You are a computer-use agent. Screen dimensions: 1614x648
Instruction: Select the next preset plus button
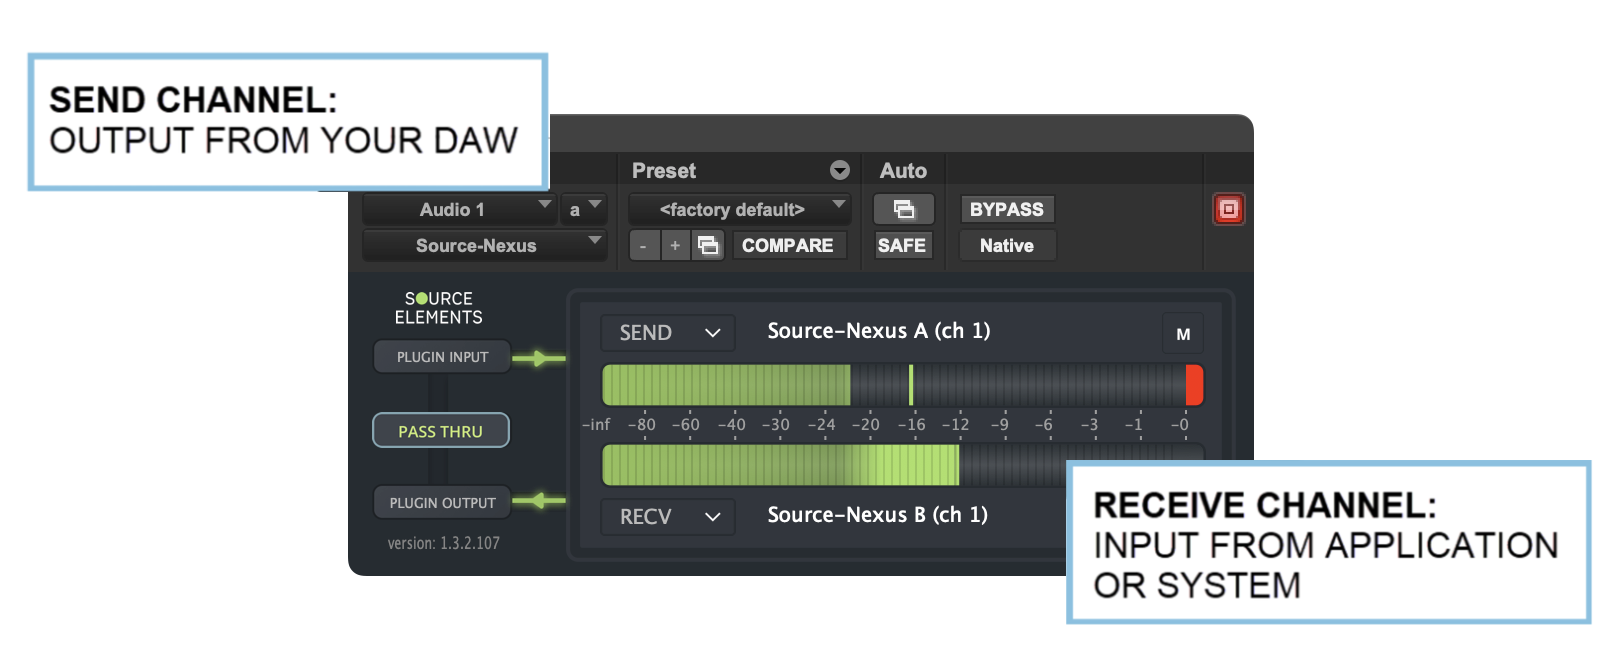coord(675,245)
